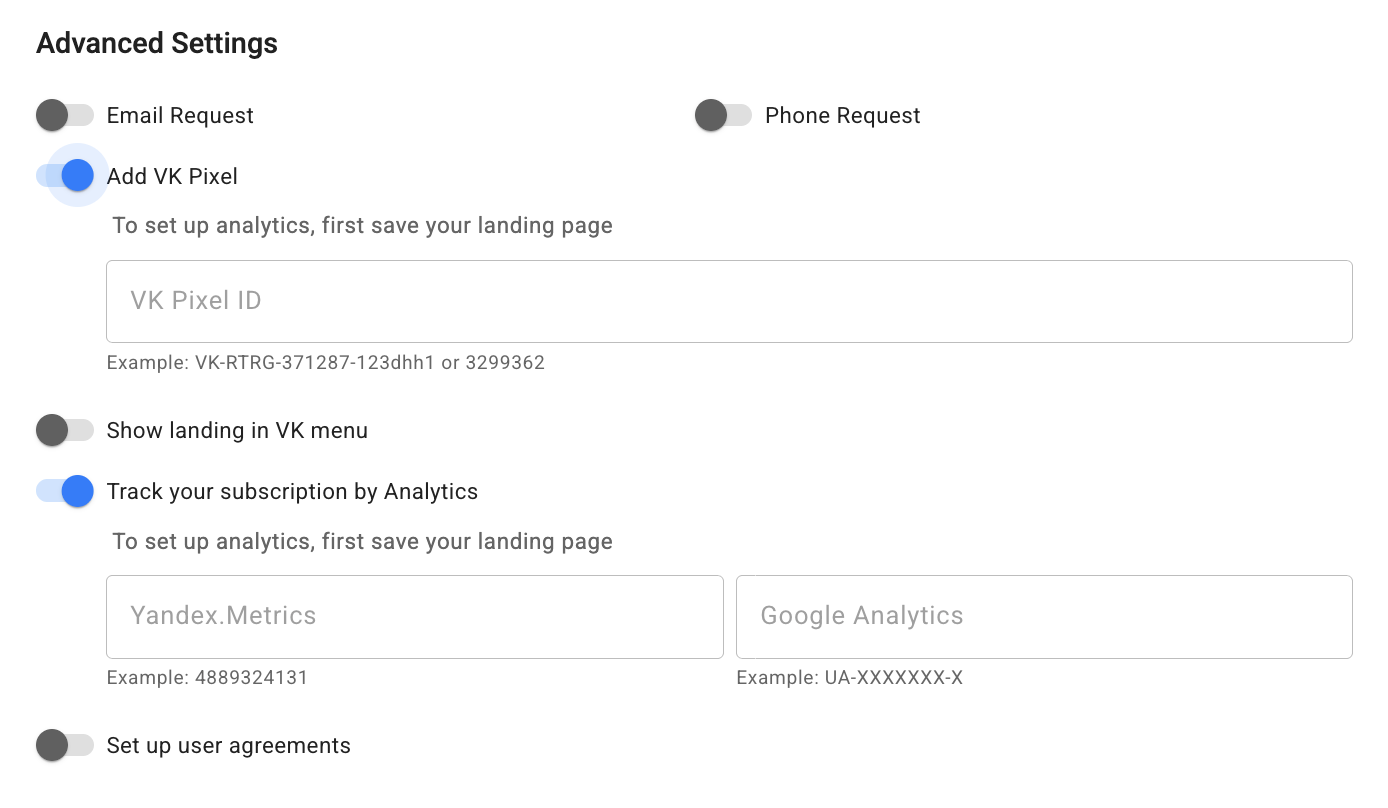Click the Google Analytics input field
Viewport: 1388px width, 808px height.
click(1044, 616)
